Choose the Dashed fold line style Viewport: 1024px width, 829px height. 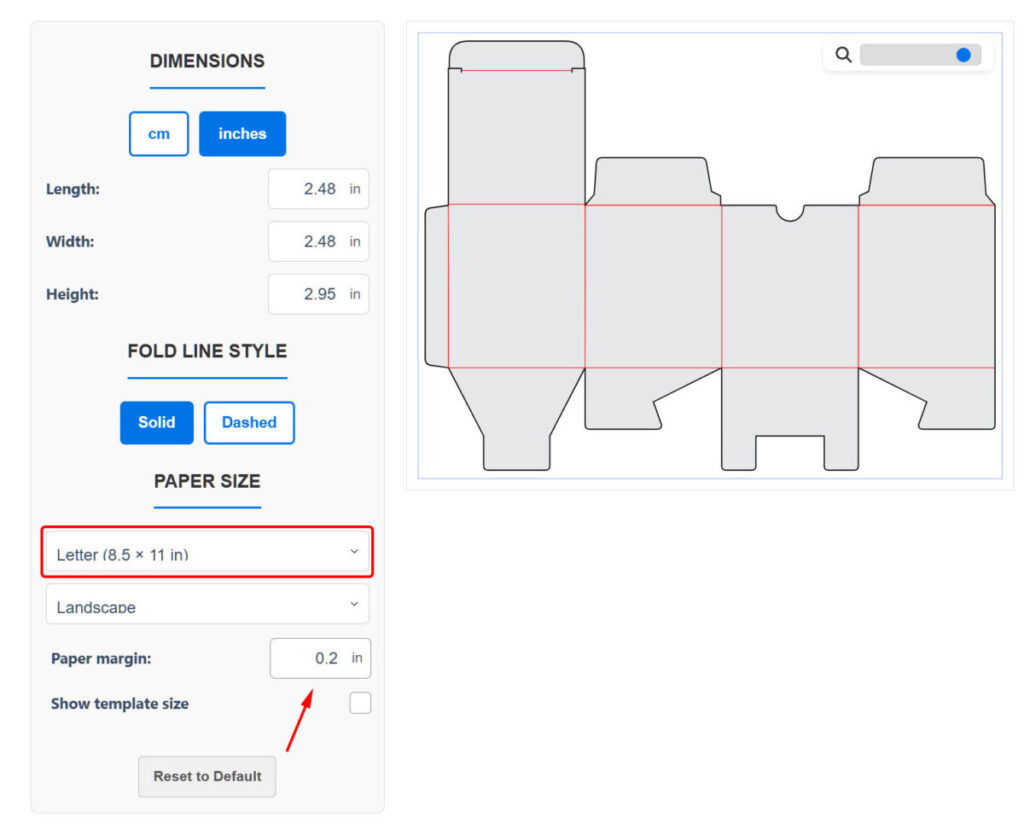click(x=249, y=422)
